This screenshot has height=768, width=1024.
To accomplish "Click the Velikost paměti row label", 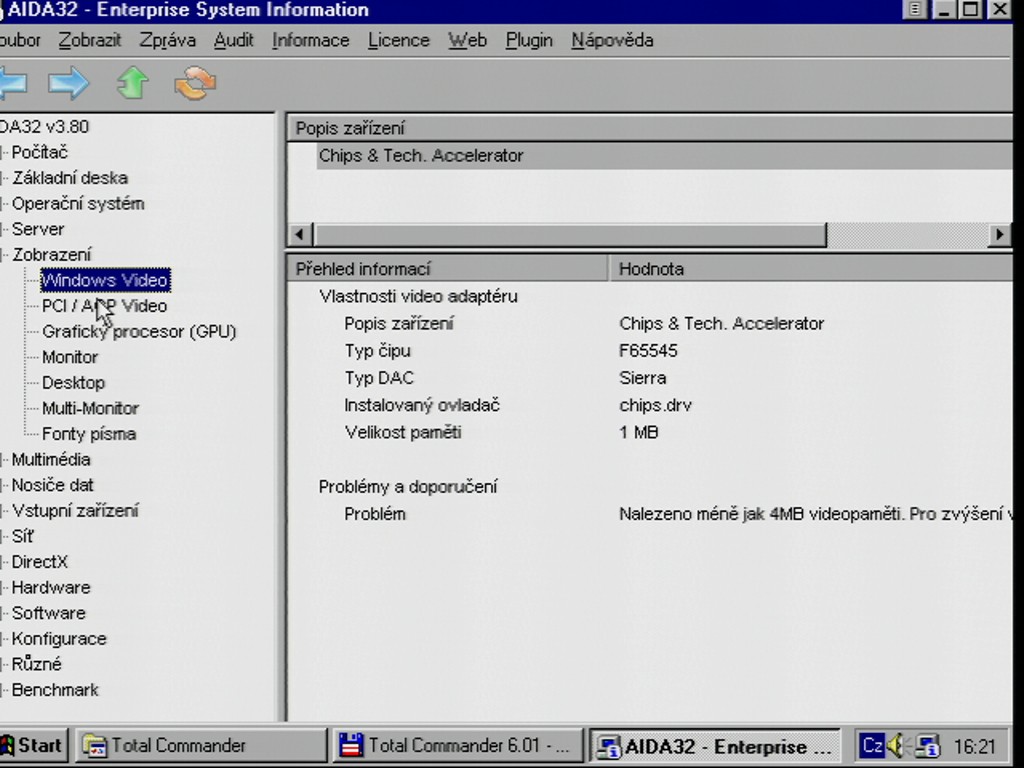I will click(x=403, y=432).
